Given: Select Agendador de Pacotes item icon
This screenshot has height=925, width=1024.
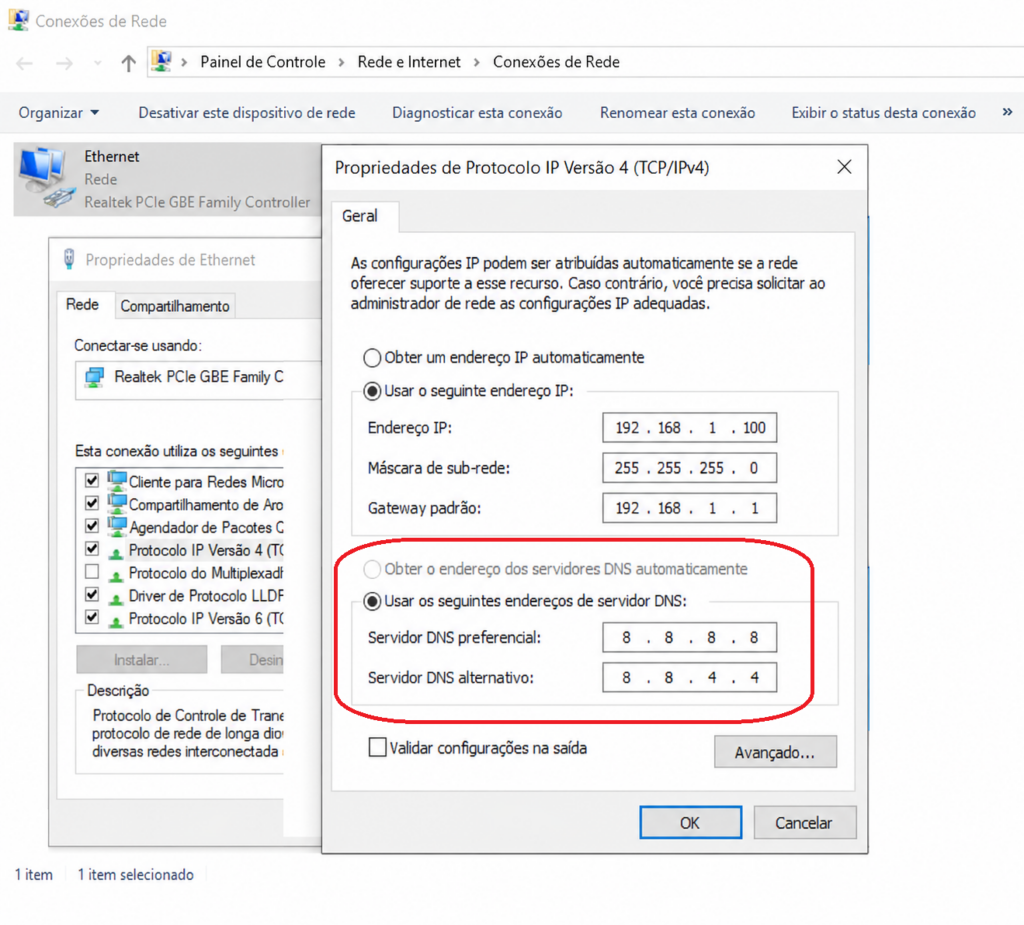Looking at the screenshot, I should click(x=117, y=527).
